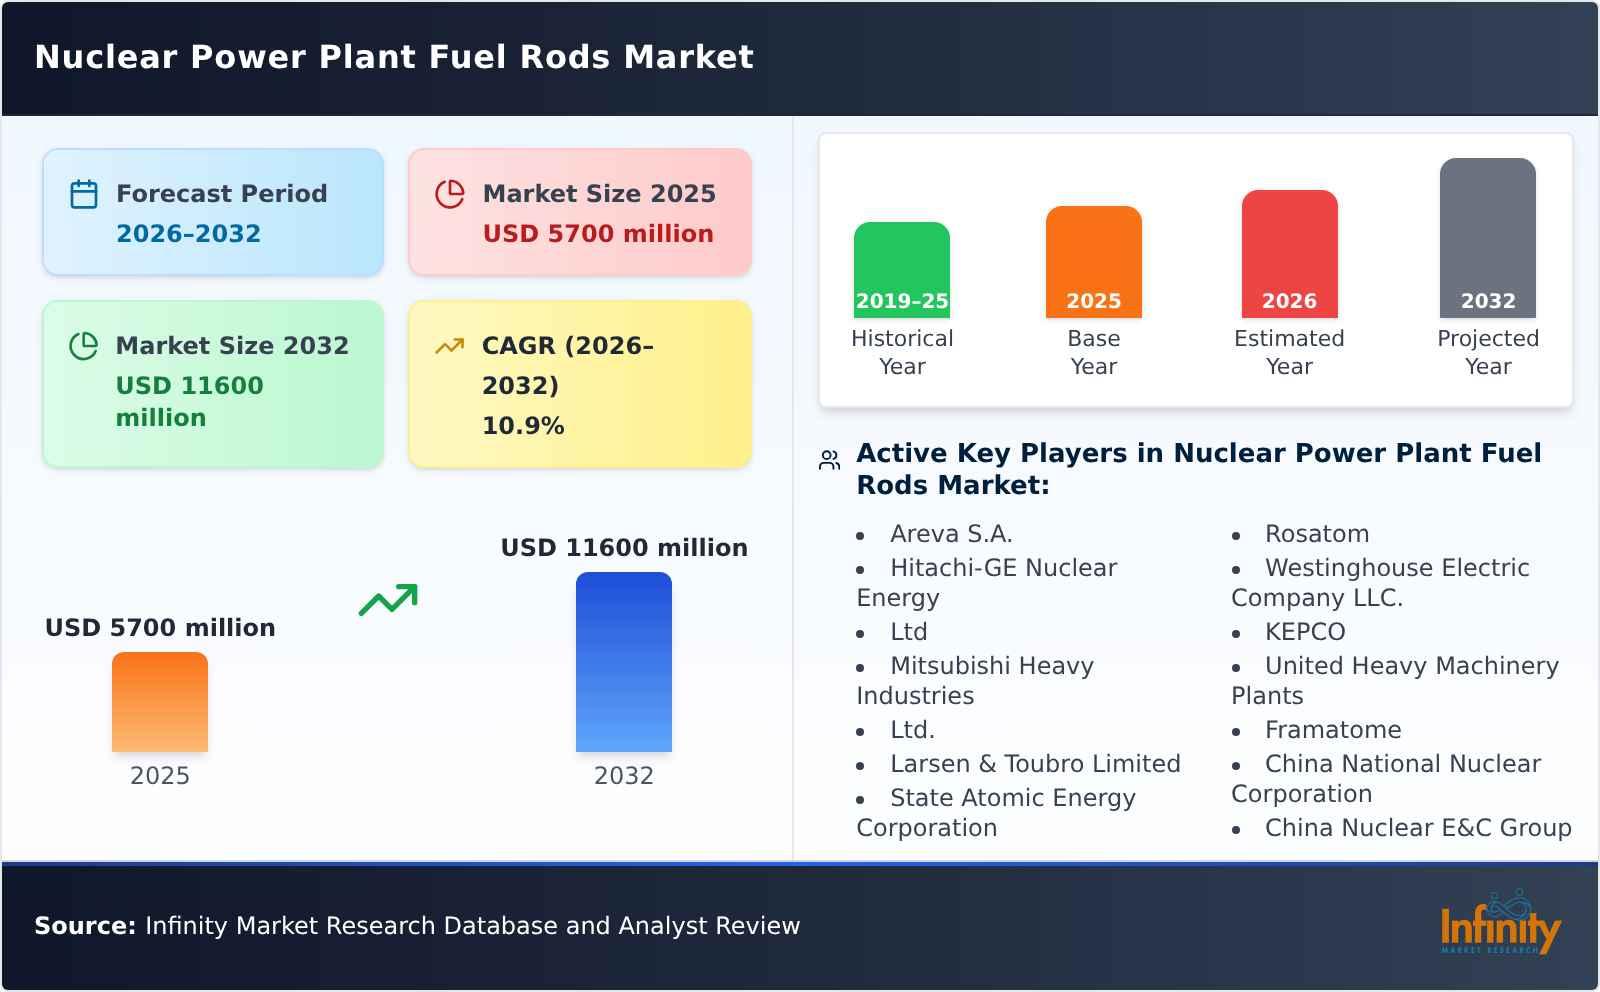The image size is (1600, 992).
Task: Click the Infinity Market Research logo
Action: pyautogui.click(x=1500, y=924)
